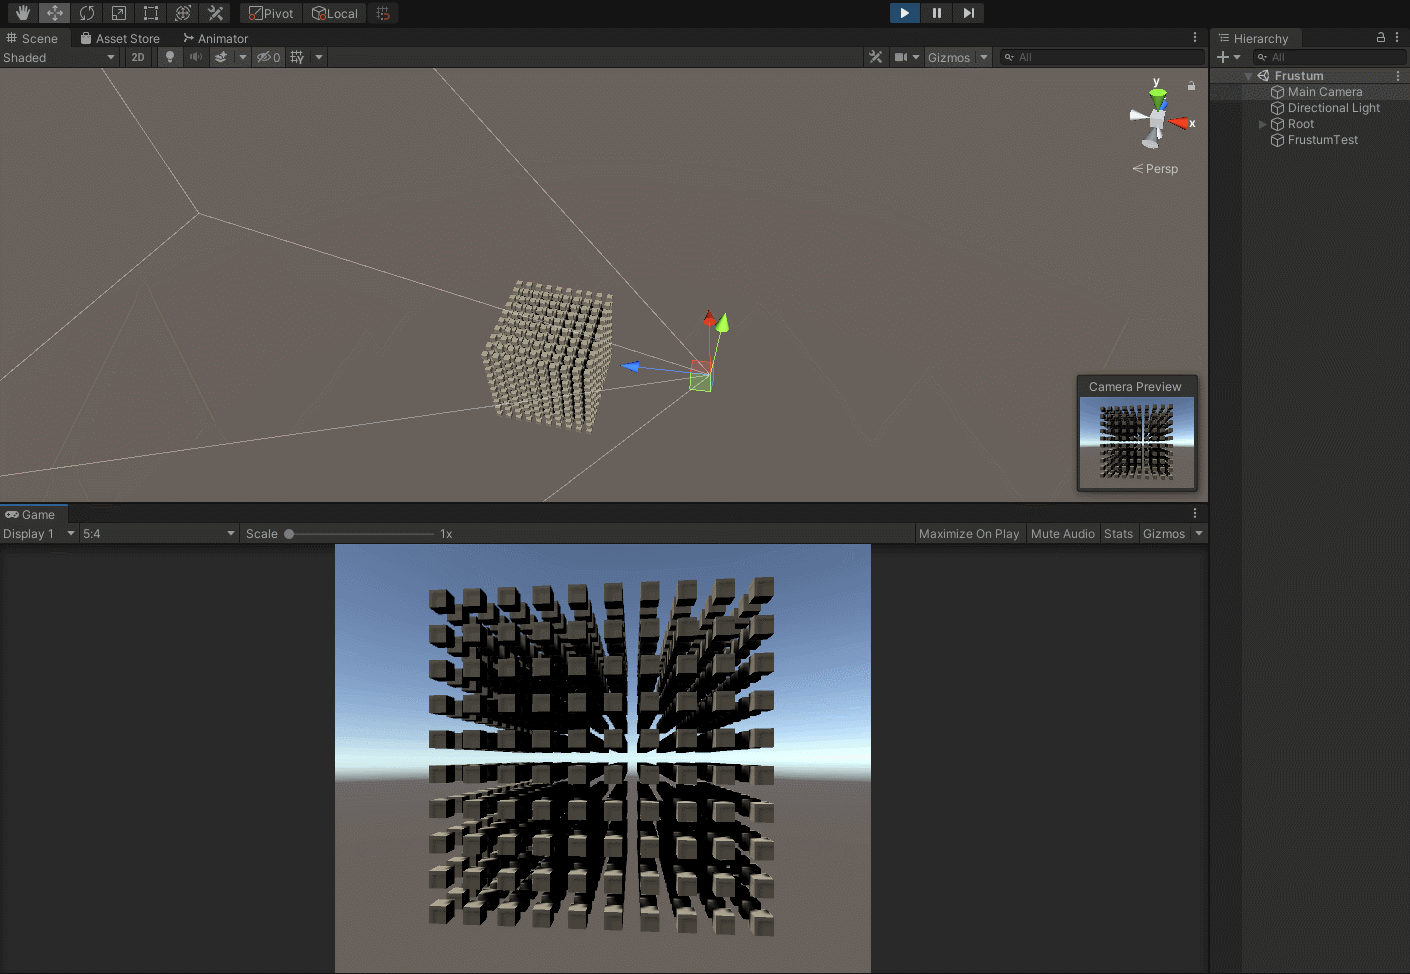The width and height of the screenshot is (1410, 974).
Task: Click the blue Z-axis move handle arrow
Action: (631, 366)
